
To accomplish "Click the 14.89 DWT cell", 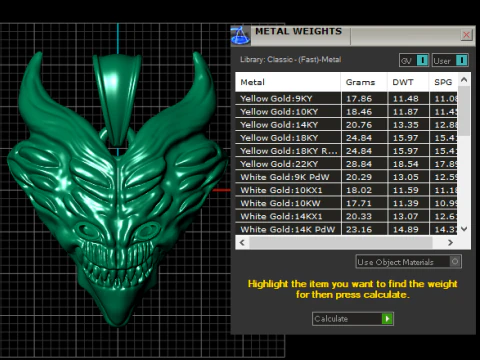I will click(x=408, y=229).
